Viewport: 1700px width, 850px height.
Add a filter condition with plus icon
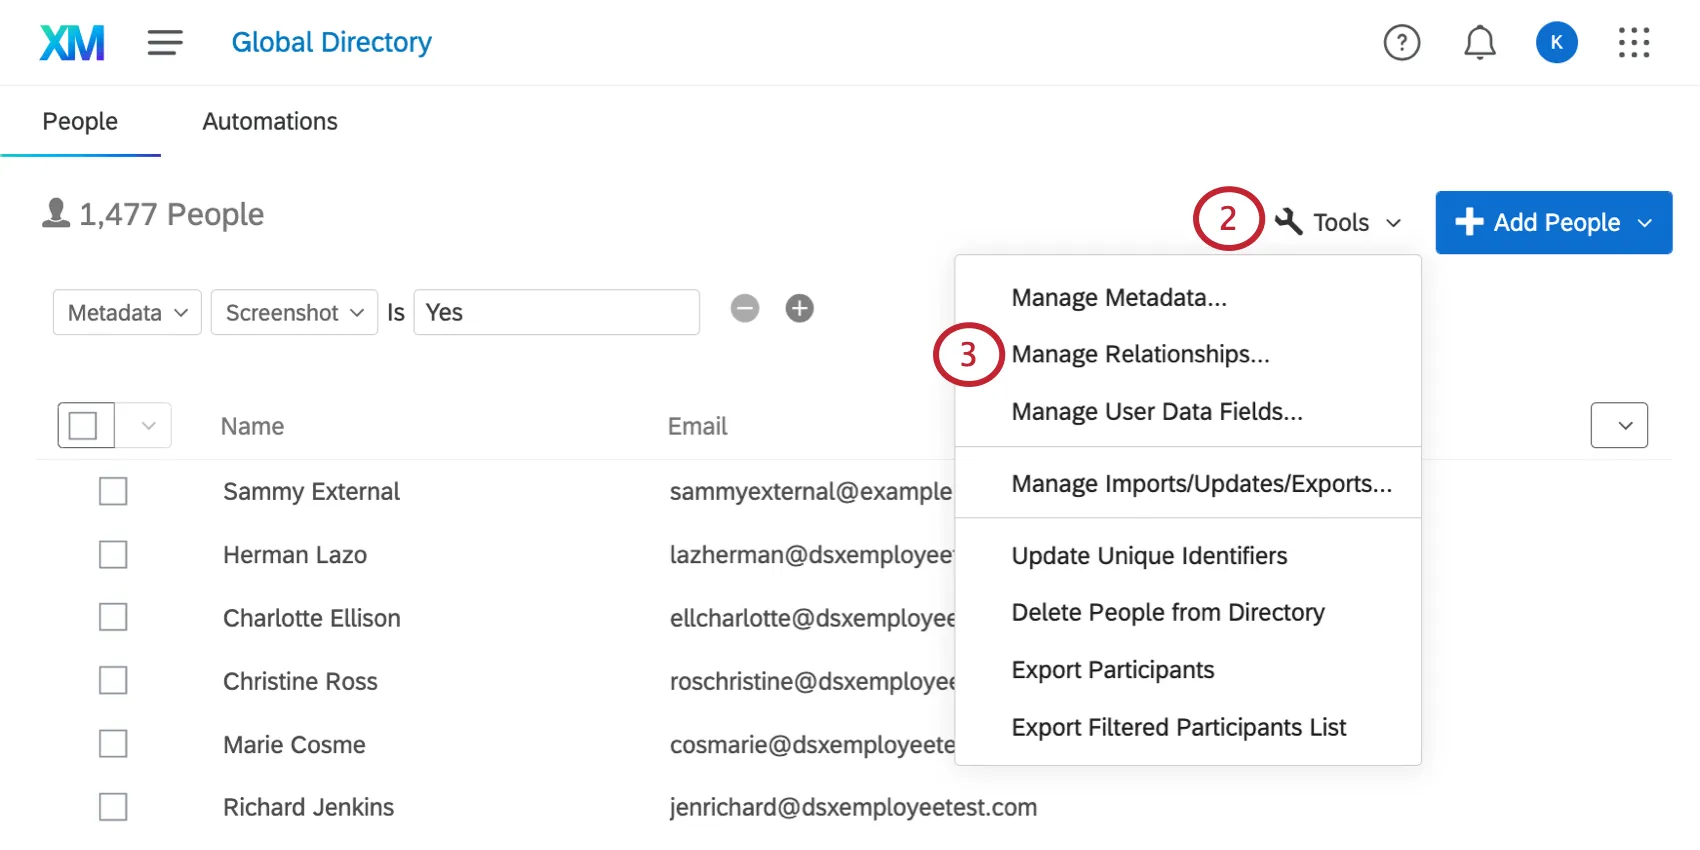pyautogui.click(x=799, y=309)
